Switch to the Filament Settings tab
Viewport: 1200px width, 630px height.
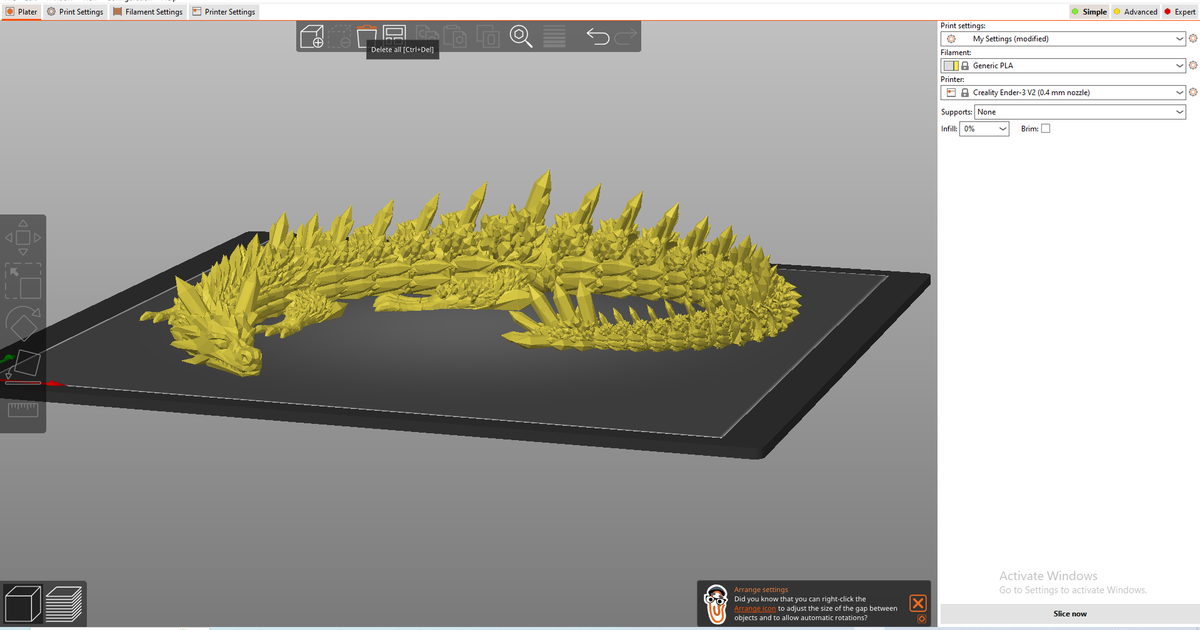point(148,11)
